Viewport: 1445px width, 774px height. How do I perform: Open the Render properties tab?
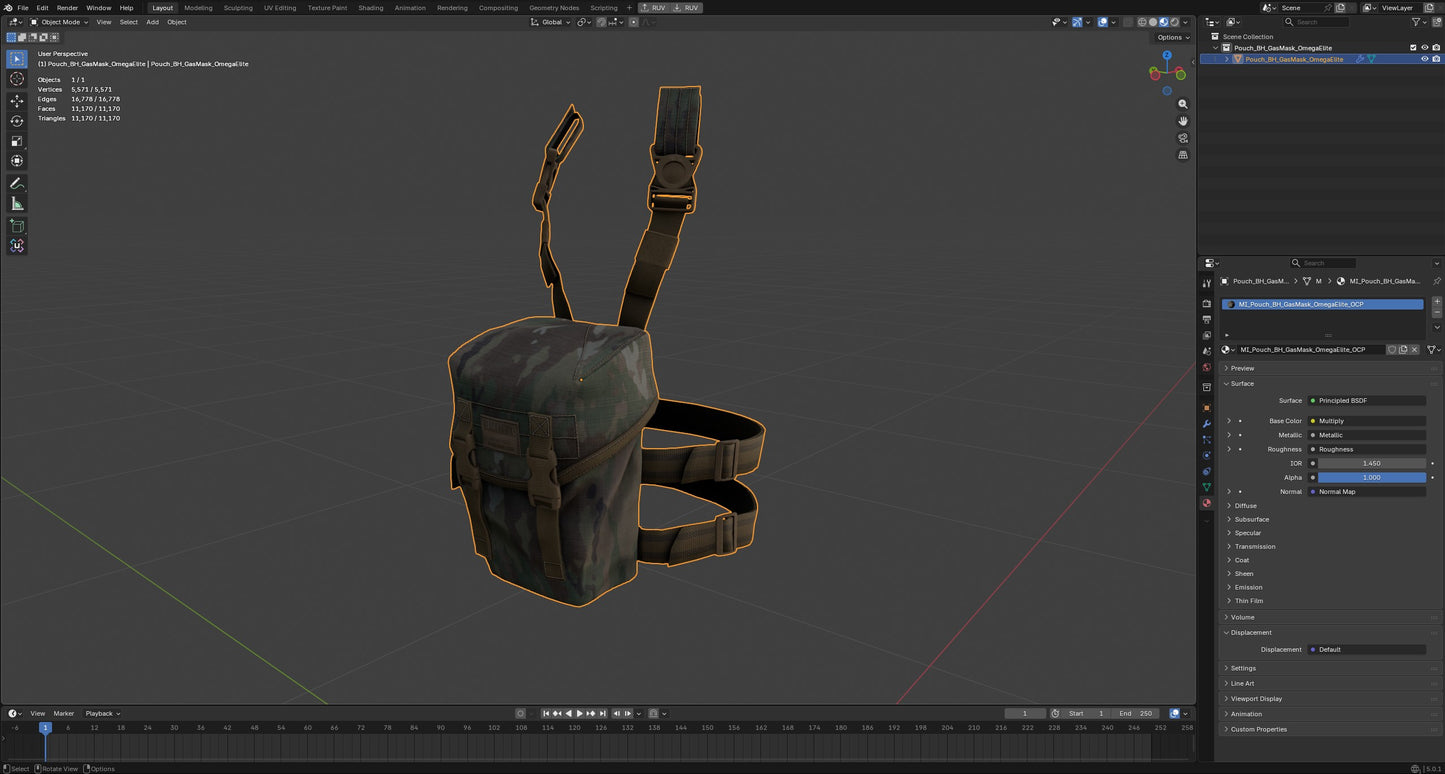click(1207, 303)
